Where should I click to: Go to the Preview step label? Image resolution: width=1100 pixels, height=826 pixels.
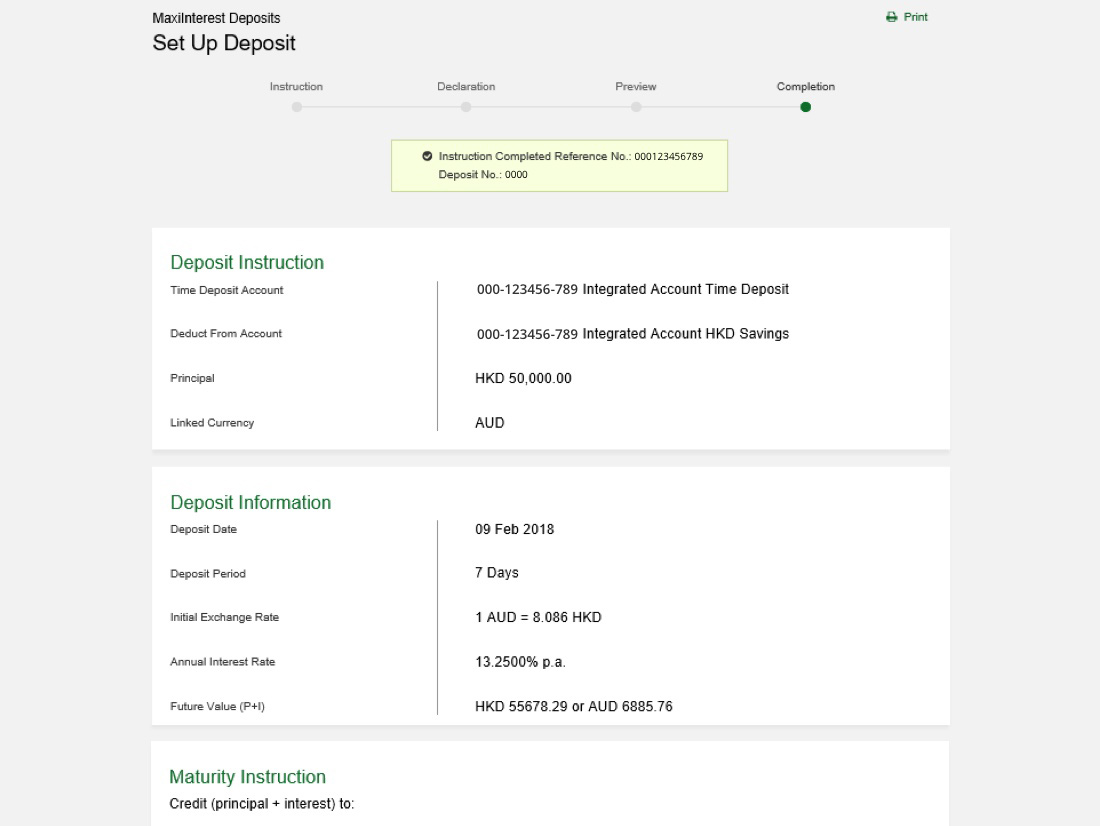click(636, 87)
